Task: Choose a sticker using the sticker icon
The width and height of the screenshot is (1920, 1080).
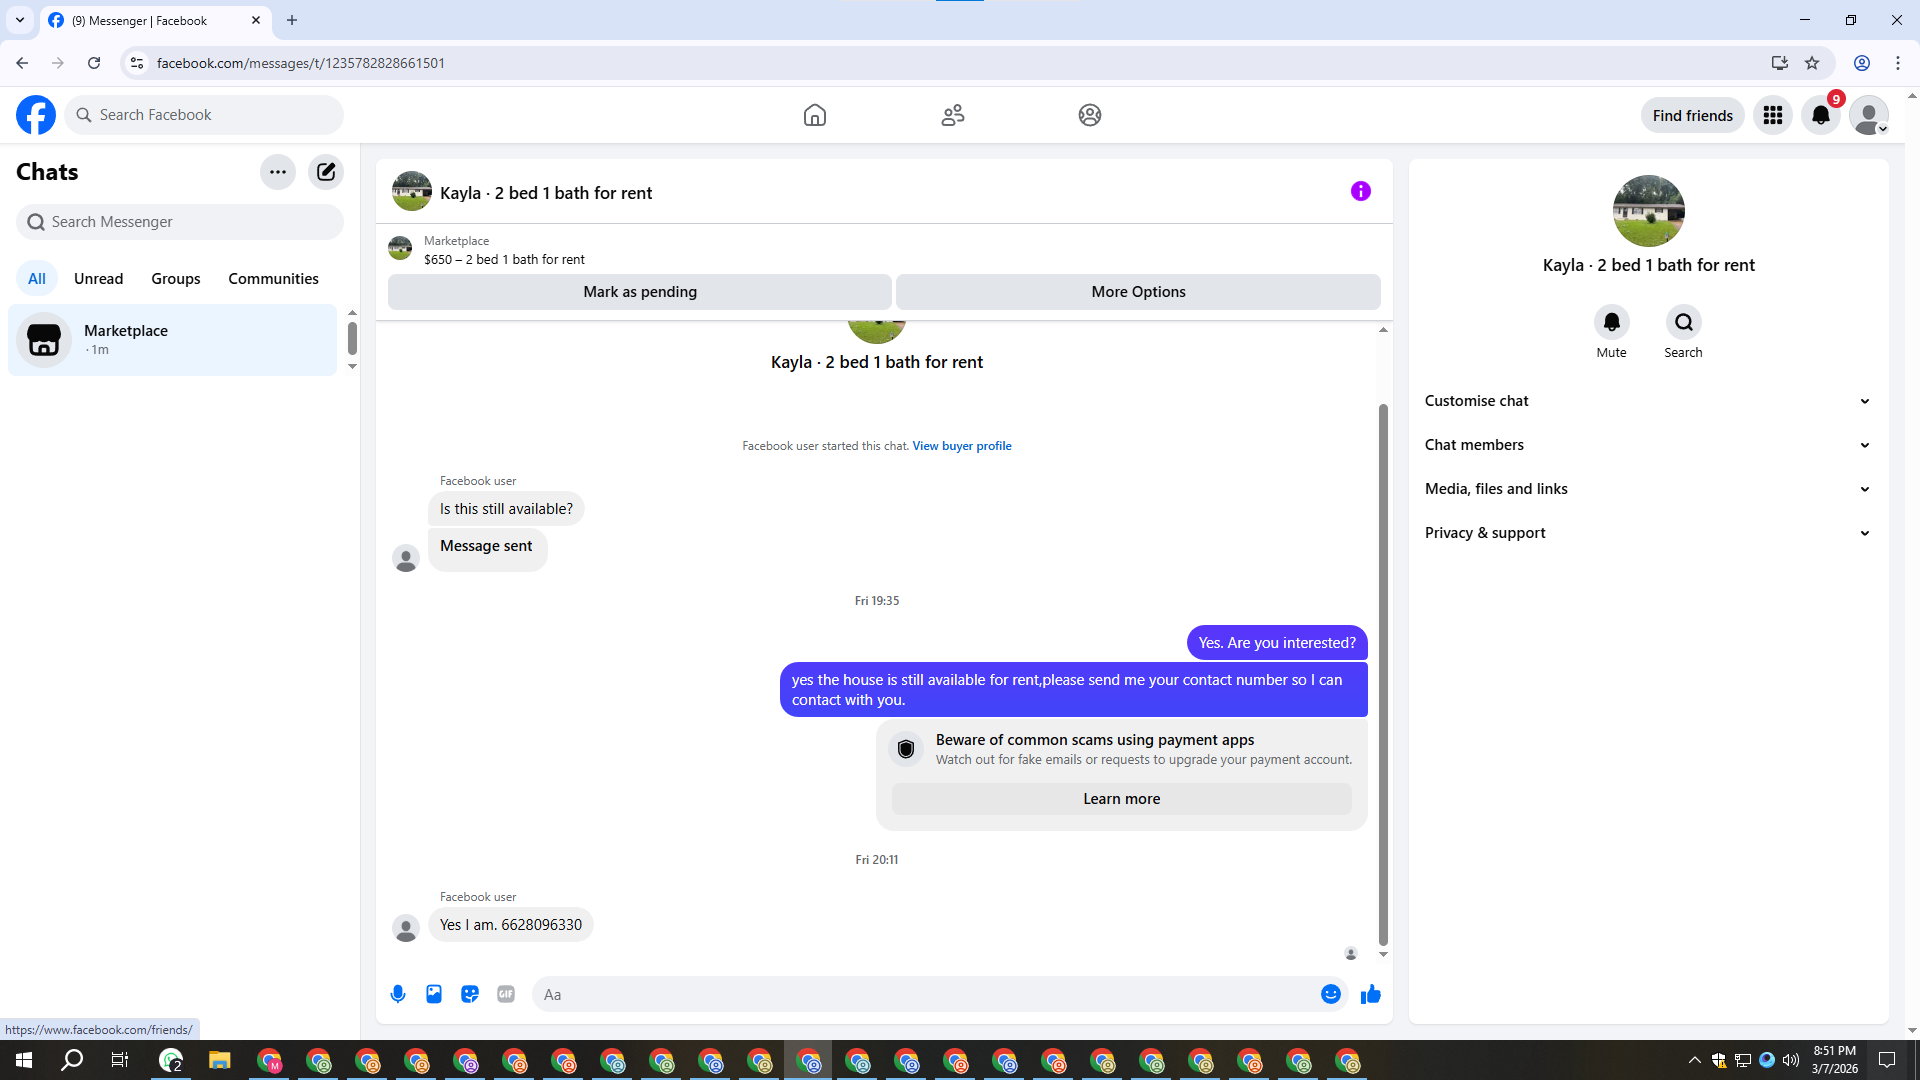Action: point(470,994)
